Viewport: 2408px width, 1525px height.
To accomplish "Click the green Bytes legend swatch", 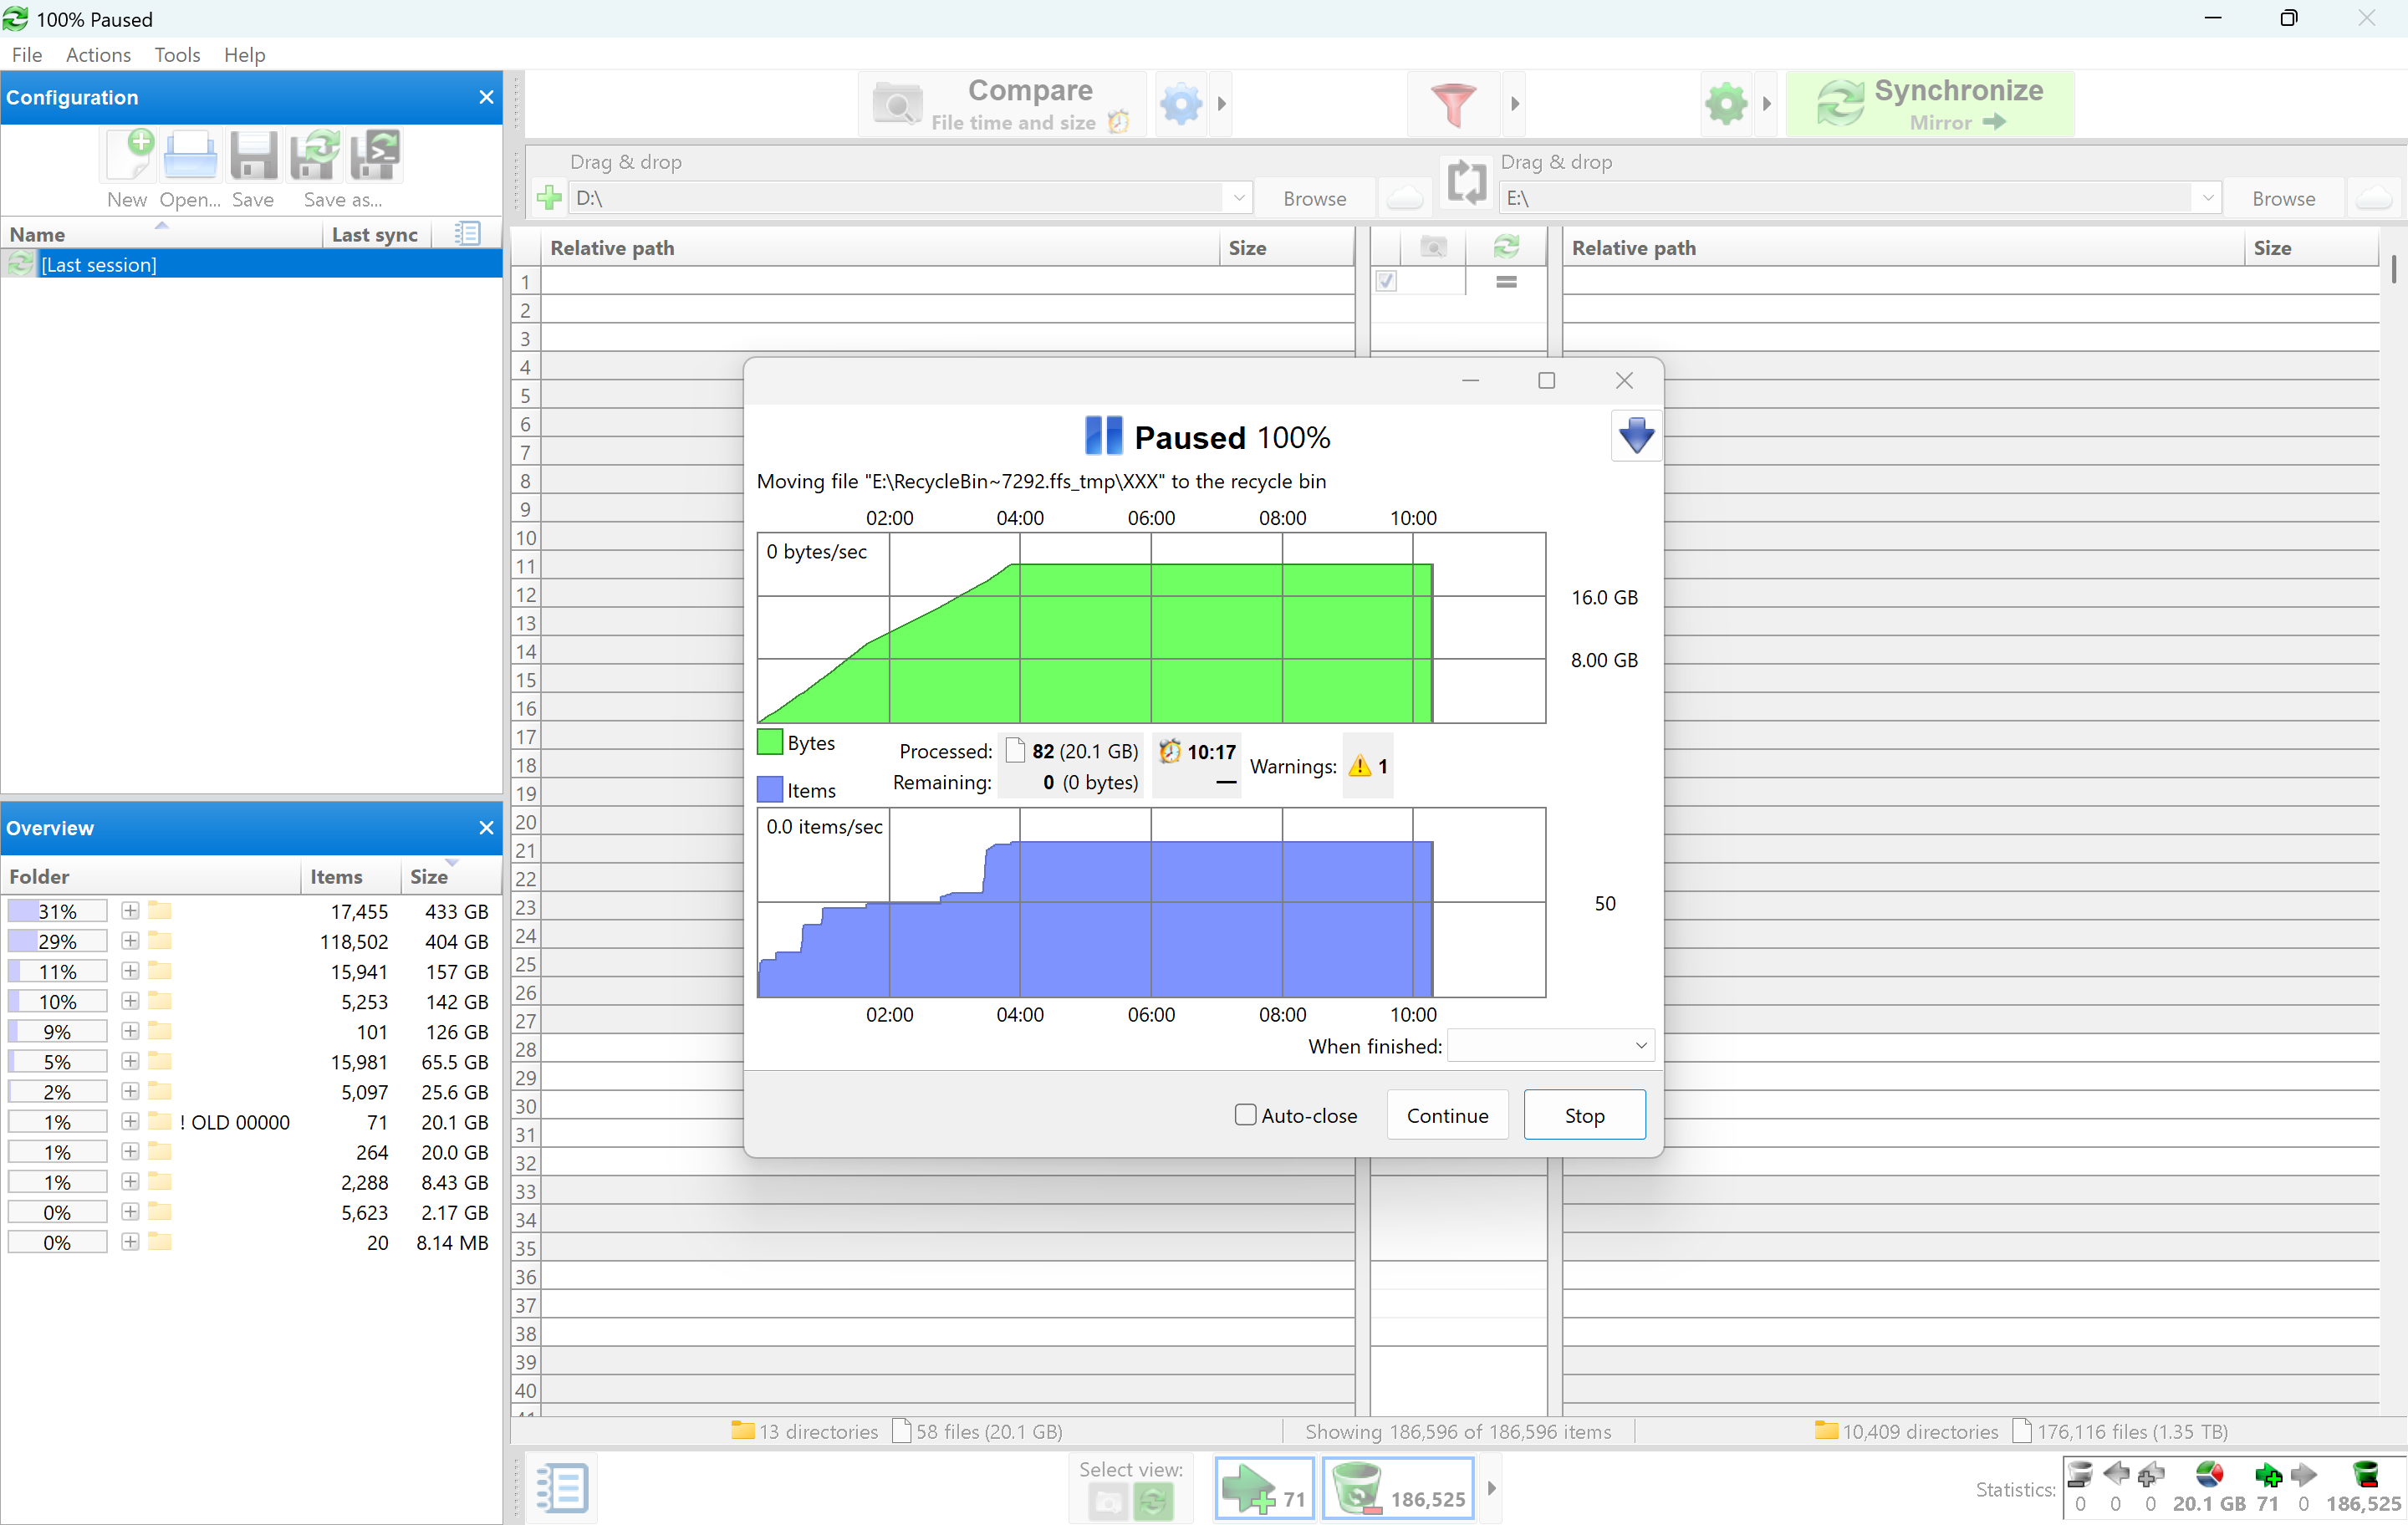I will [769, 742].
